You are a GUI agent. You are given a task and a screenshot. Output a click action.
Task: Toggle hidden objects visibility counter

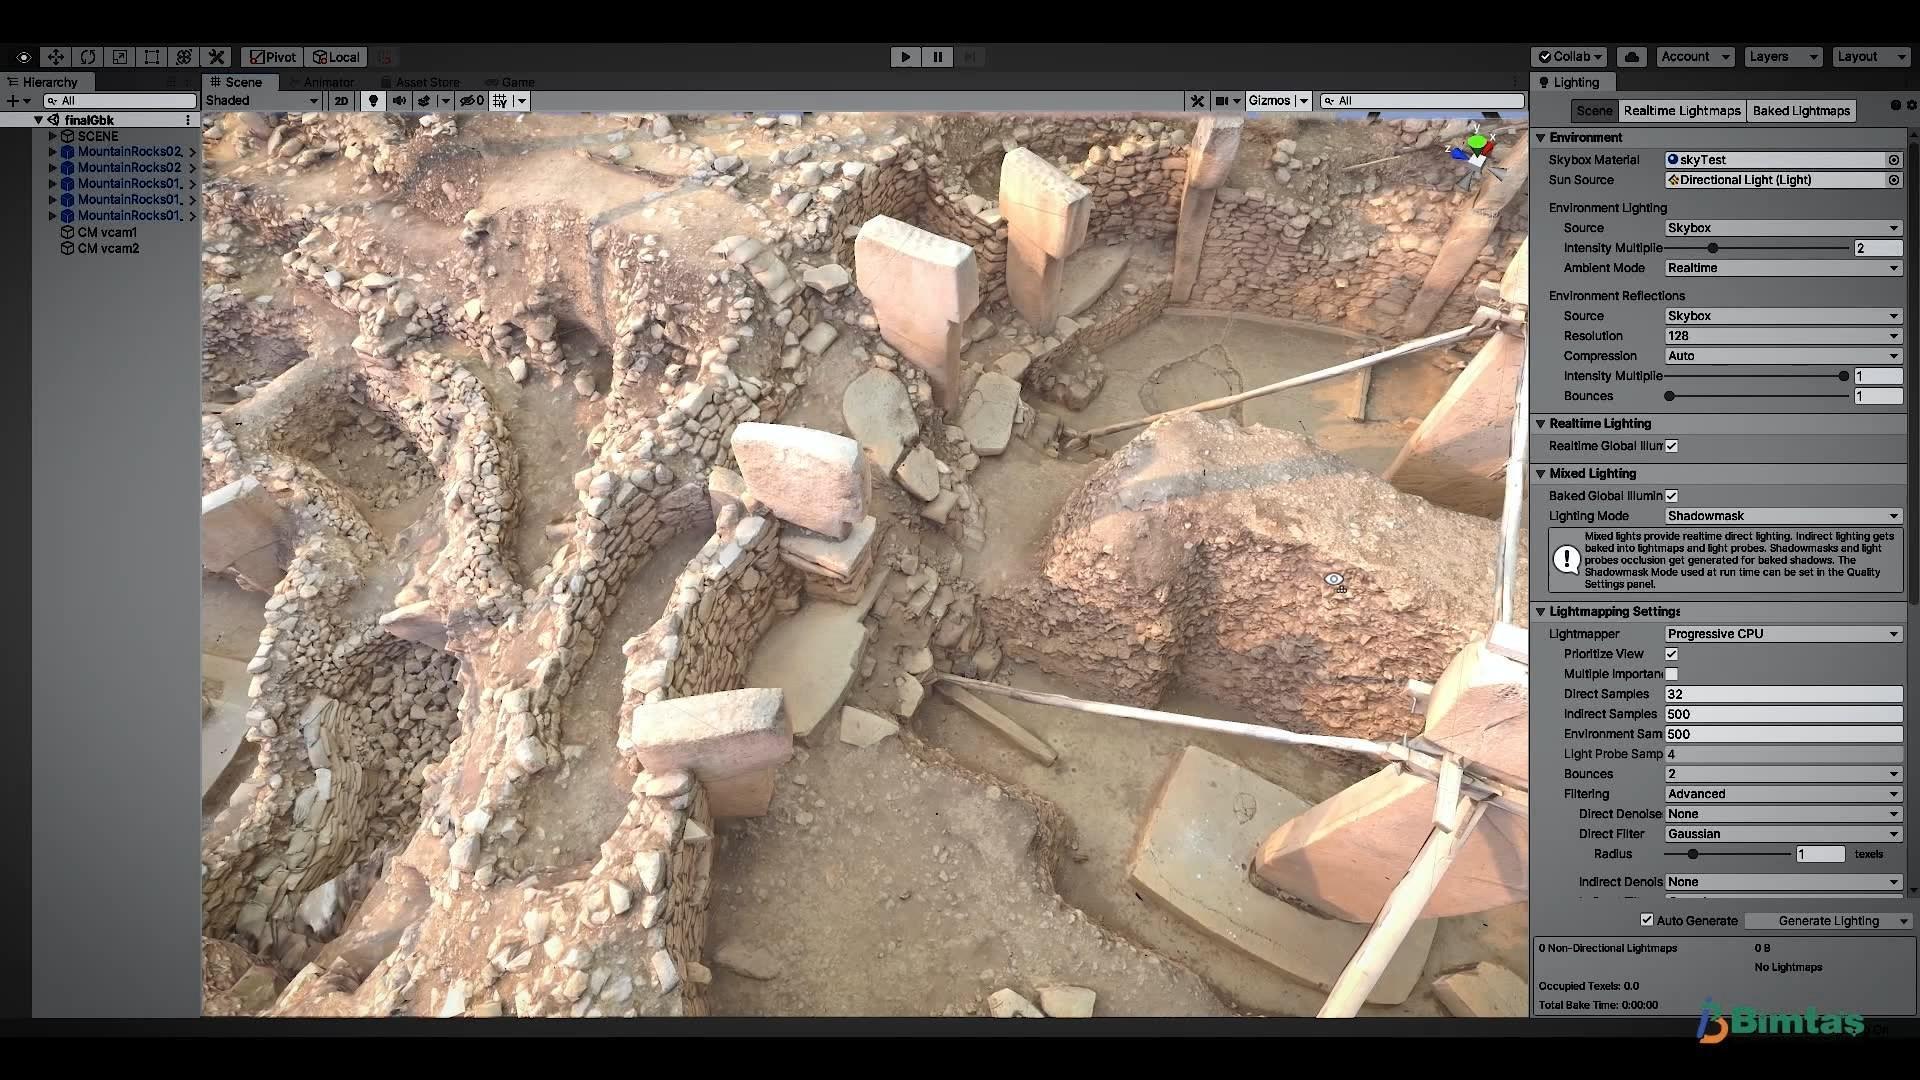[471, 101]
